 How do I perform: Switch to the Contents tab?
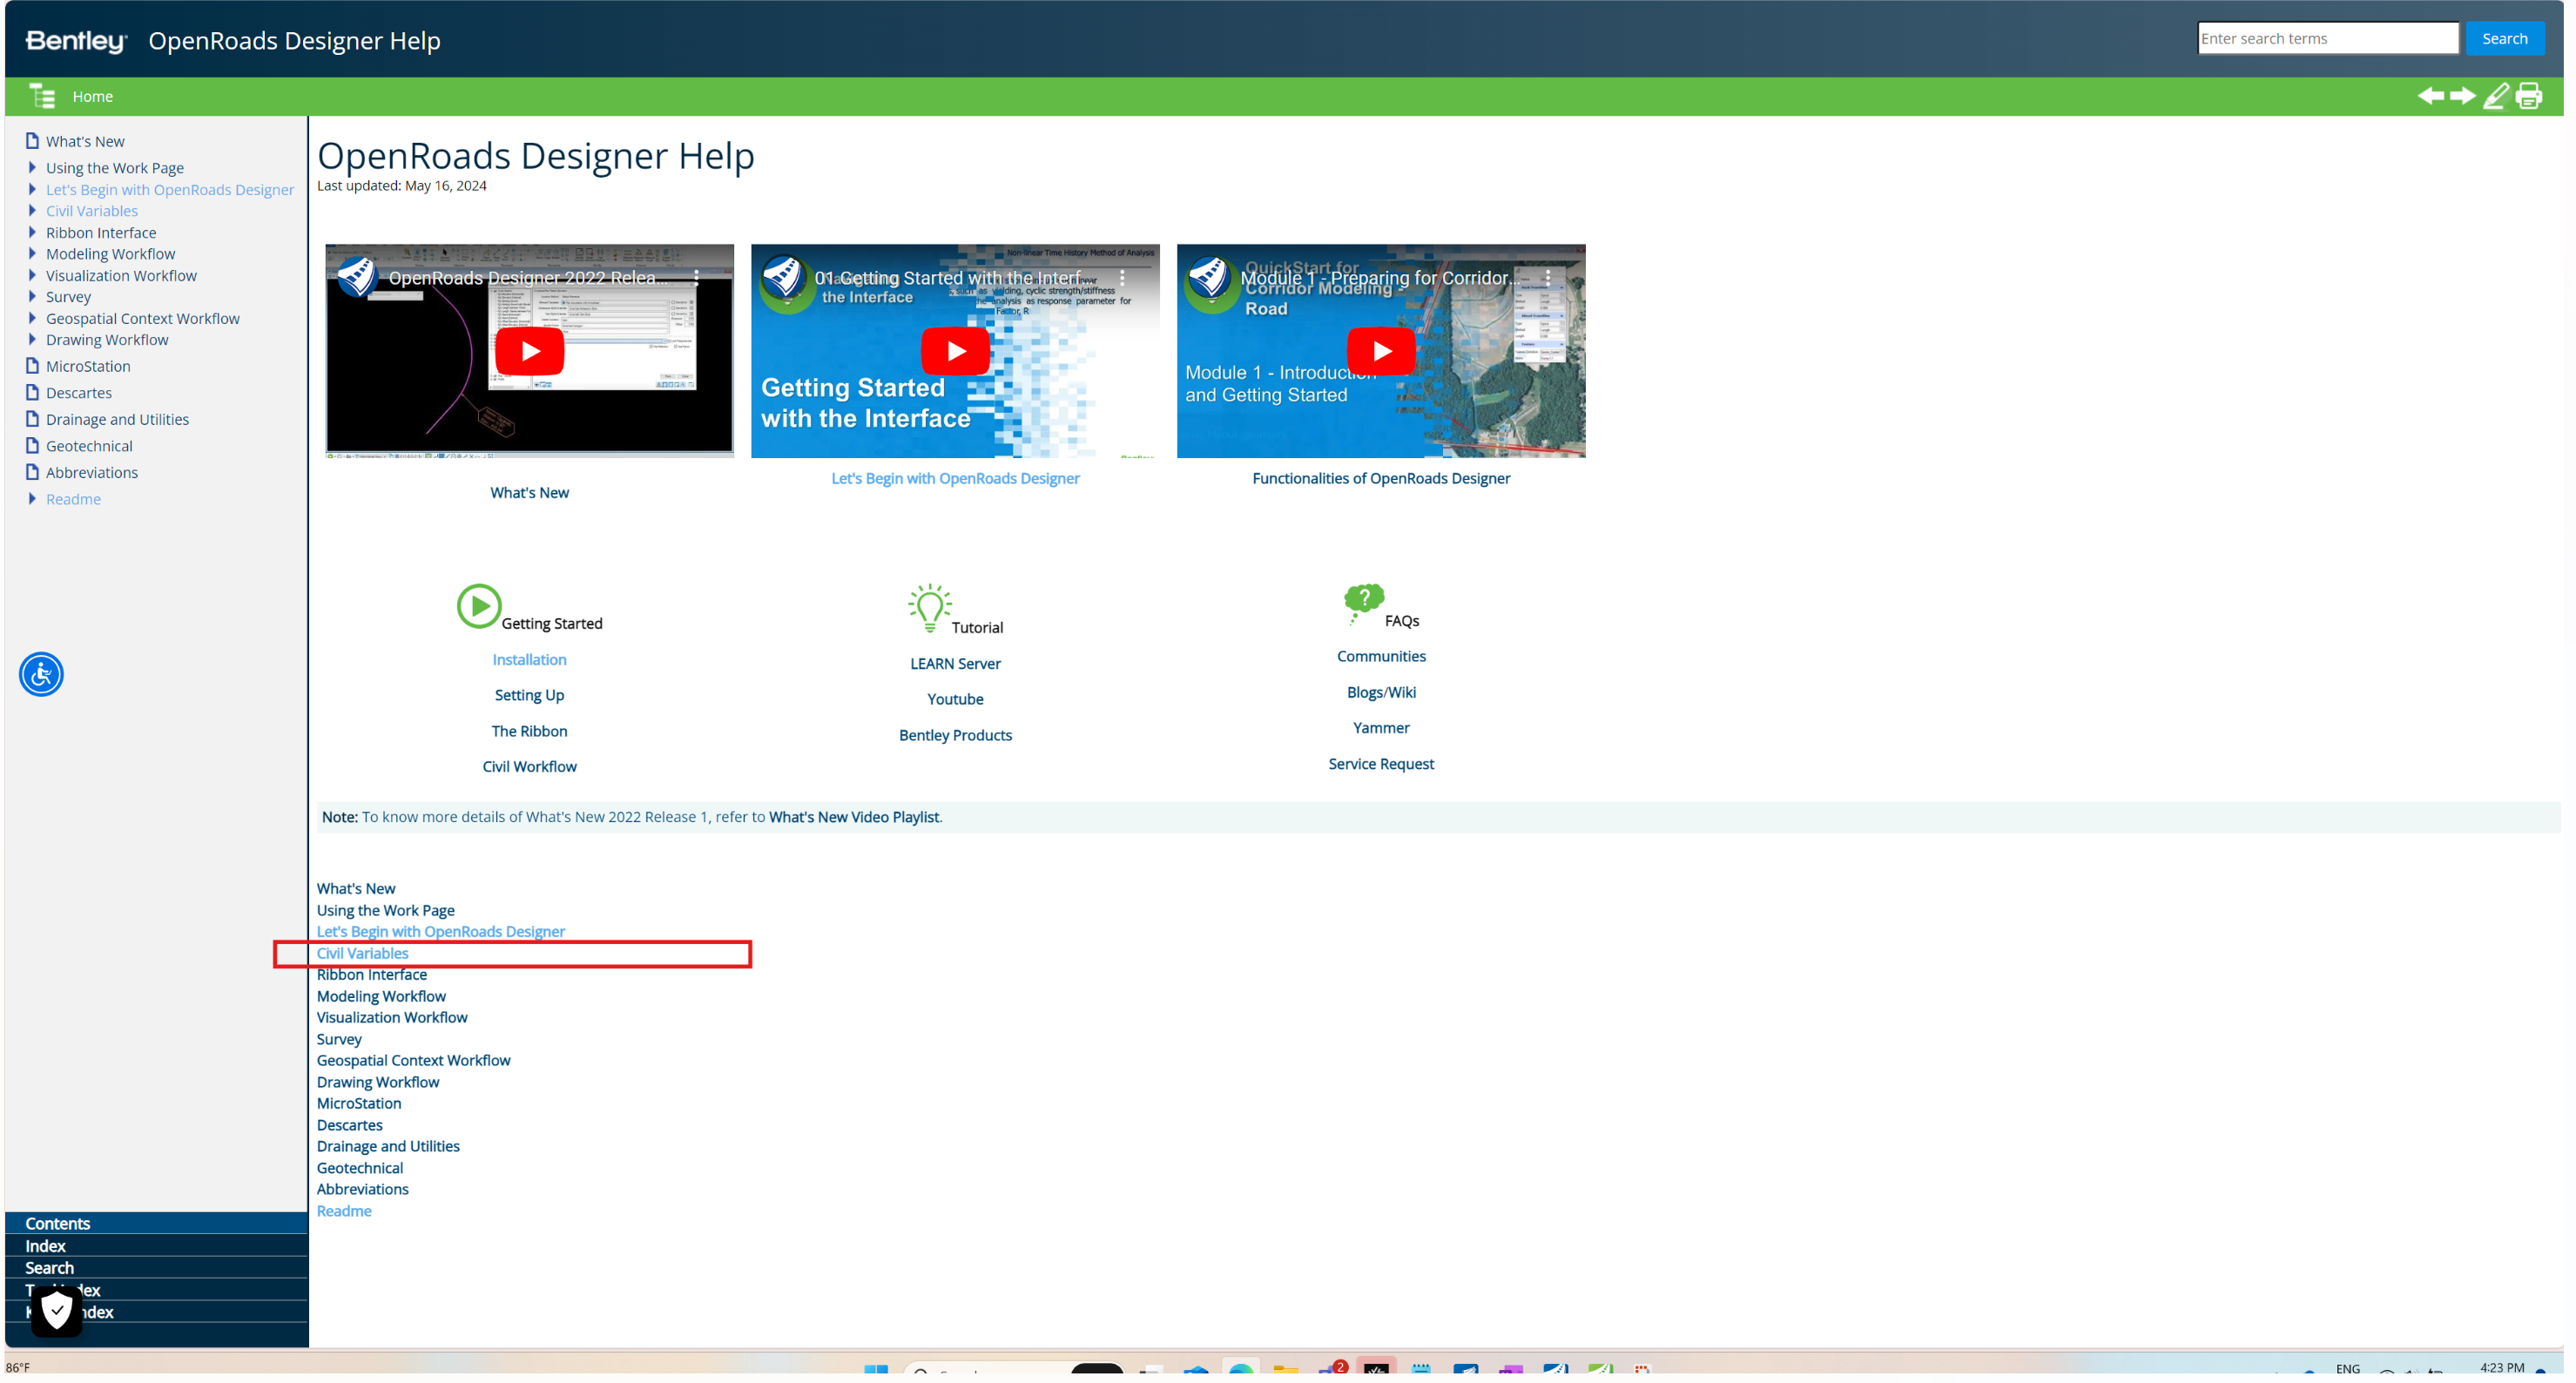156,1223
